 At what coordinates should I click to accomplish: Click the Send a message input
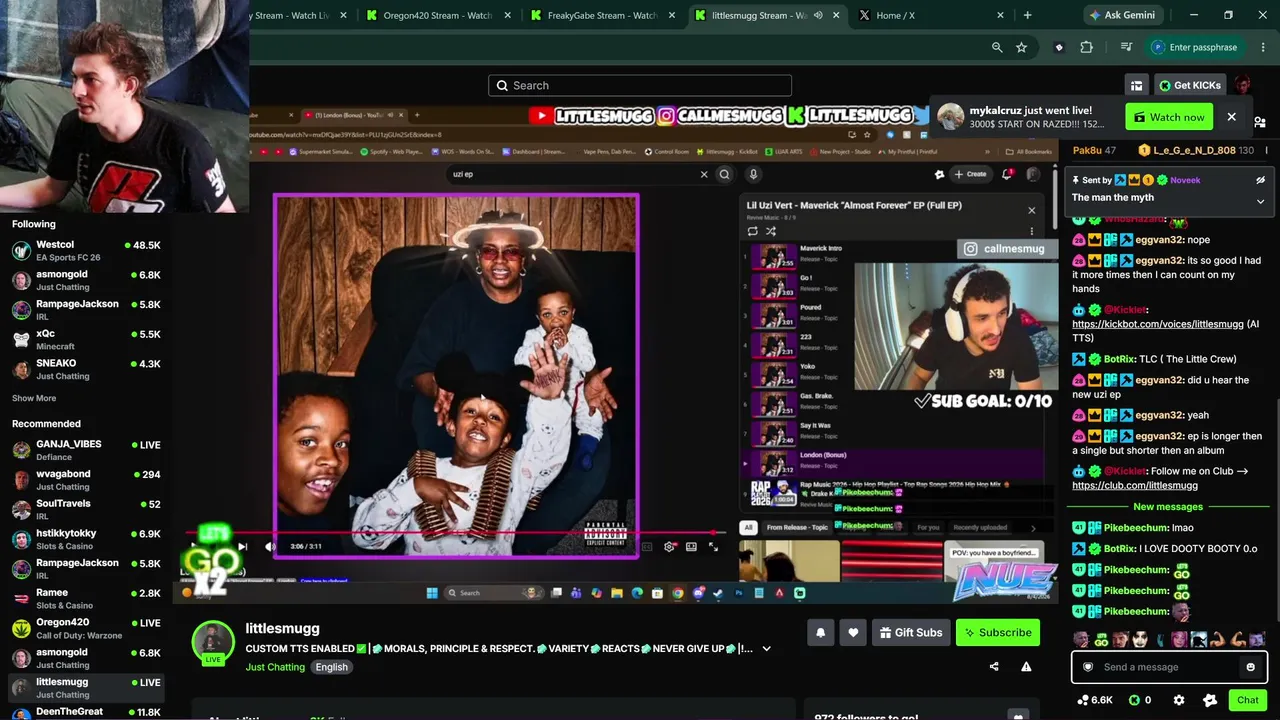(x=1168, y=667)
